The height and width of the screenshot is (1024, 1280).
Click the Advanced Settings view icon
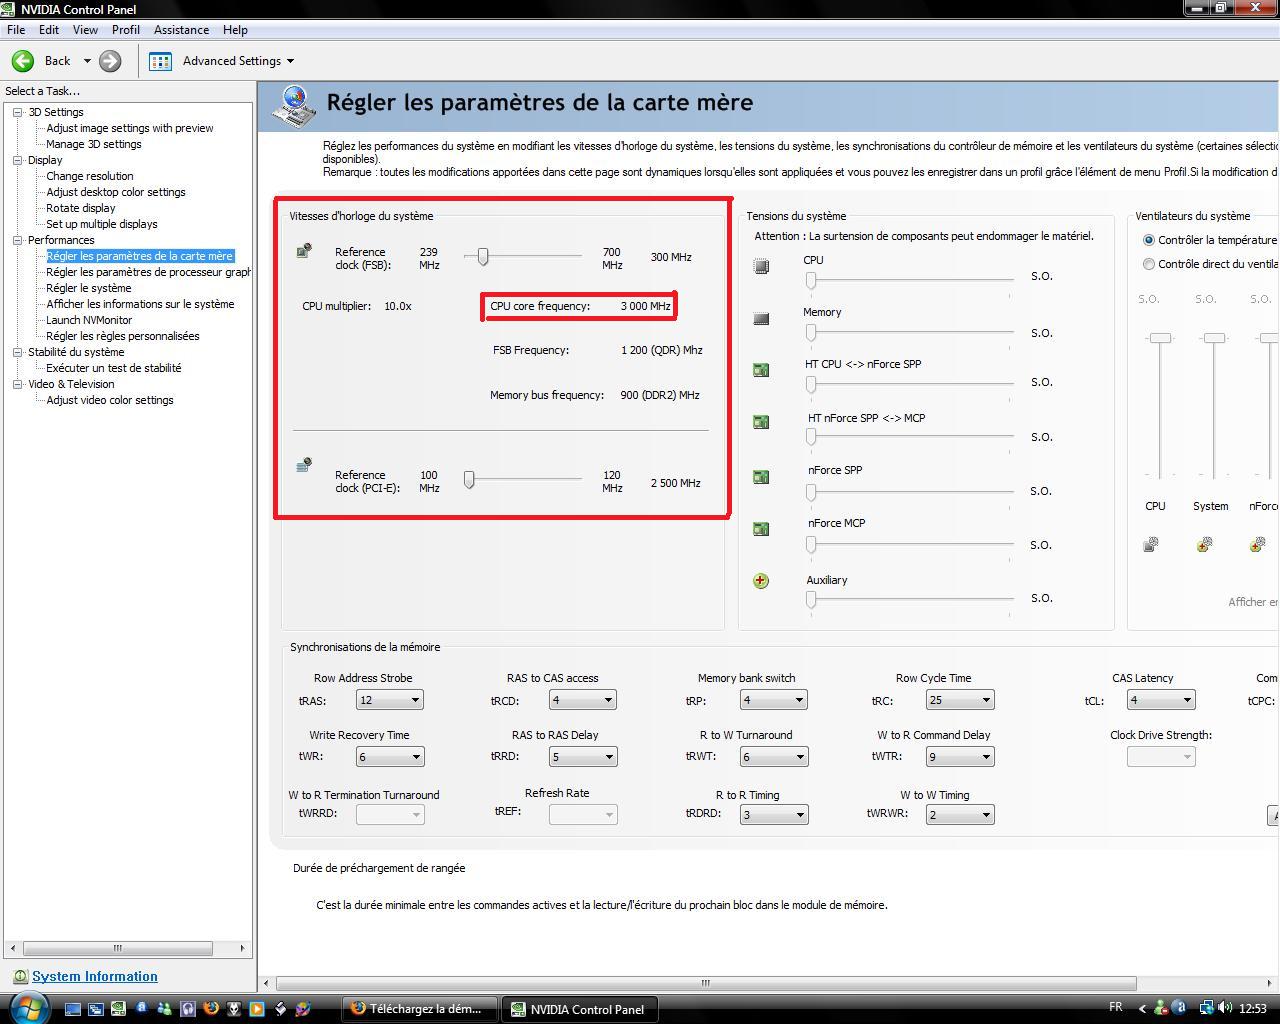(x=160, y=61)
